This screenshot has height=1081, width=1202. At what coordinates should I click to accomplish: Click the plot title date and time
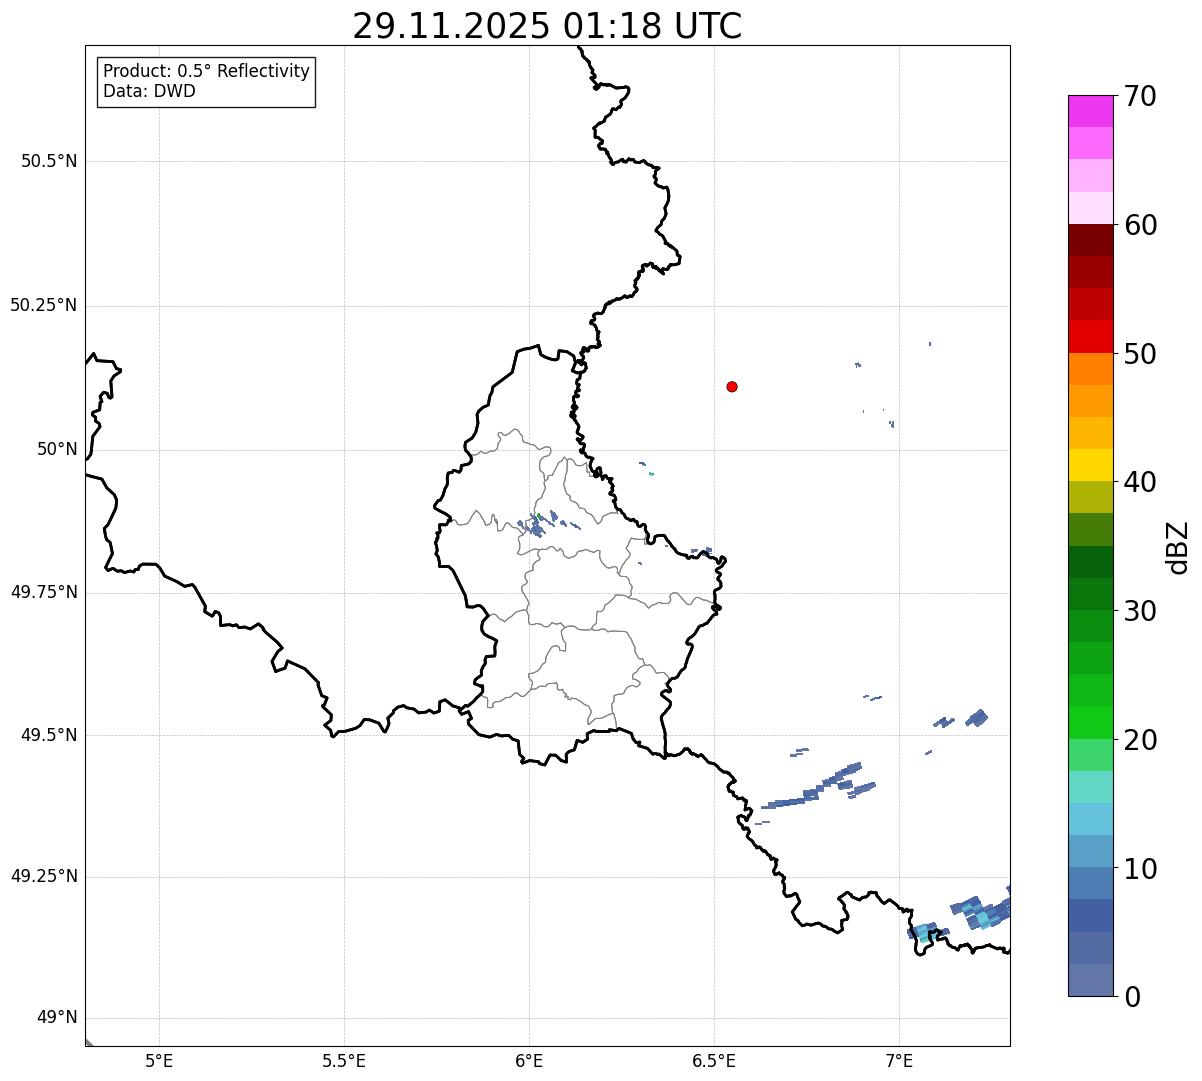point(547,26)
